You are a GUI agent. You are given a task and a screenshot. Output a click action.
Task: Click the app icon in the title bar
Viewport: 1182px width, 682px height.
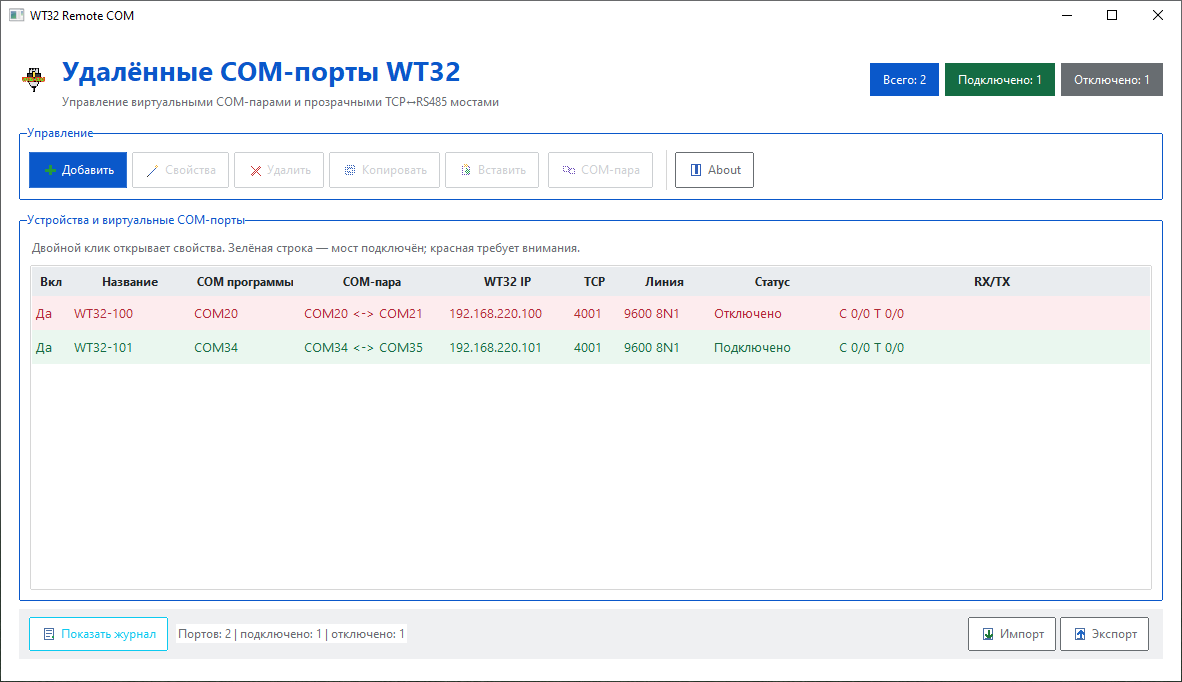[17, 15]
